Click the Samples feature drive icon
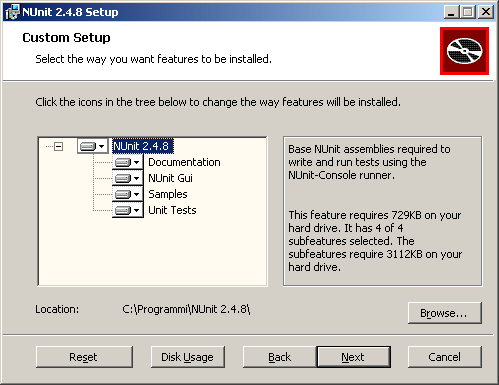Image resolution: width=499 pixels, height=385 pixels. [x=123, y=194]
